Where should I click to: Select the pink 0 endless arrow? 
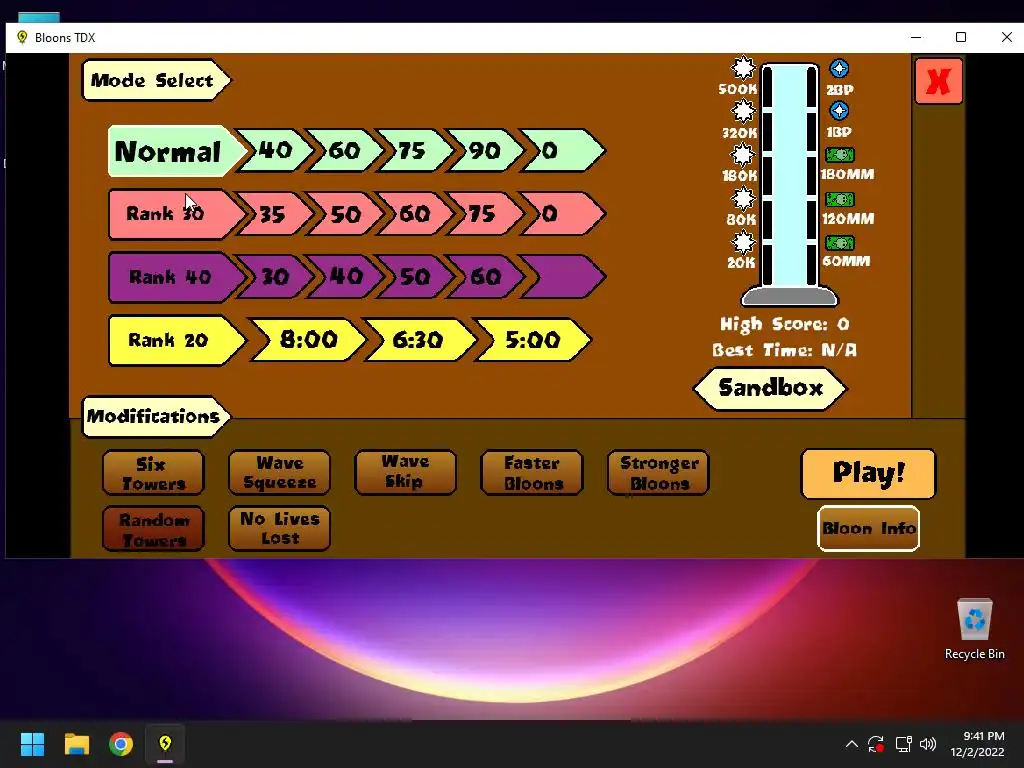click(562, 214)
